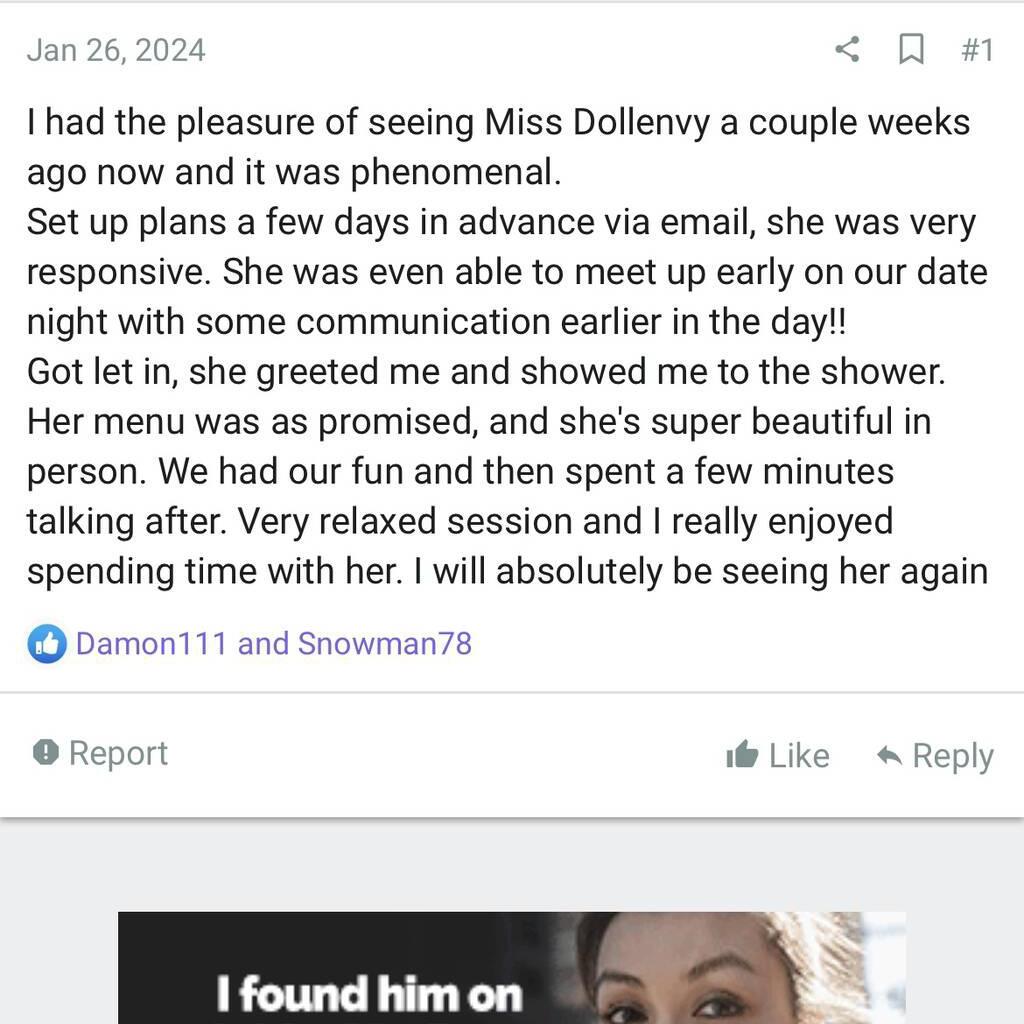Bookmark this post using the bookmark icon
Image resolution: width=1024 pixels, height=1024 pixels.
pyautogui.click(x=911, y=49)
